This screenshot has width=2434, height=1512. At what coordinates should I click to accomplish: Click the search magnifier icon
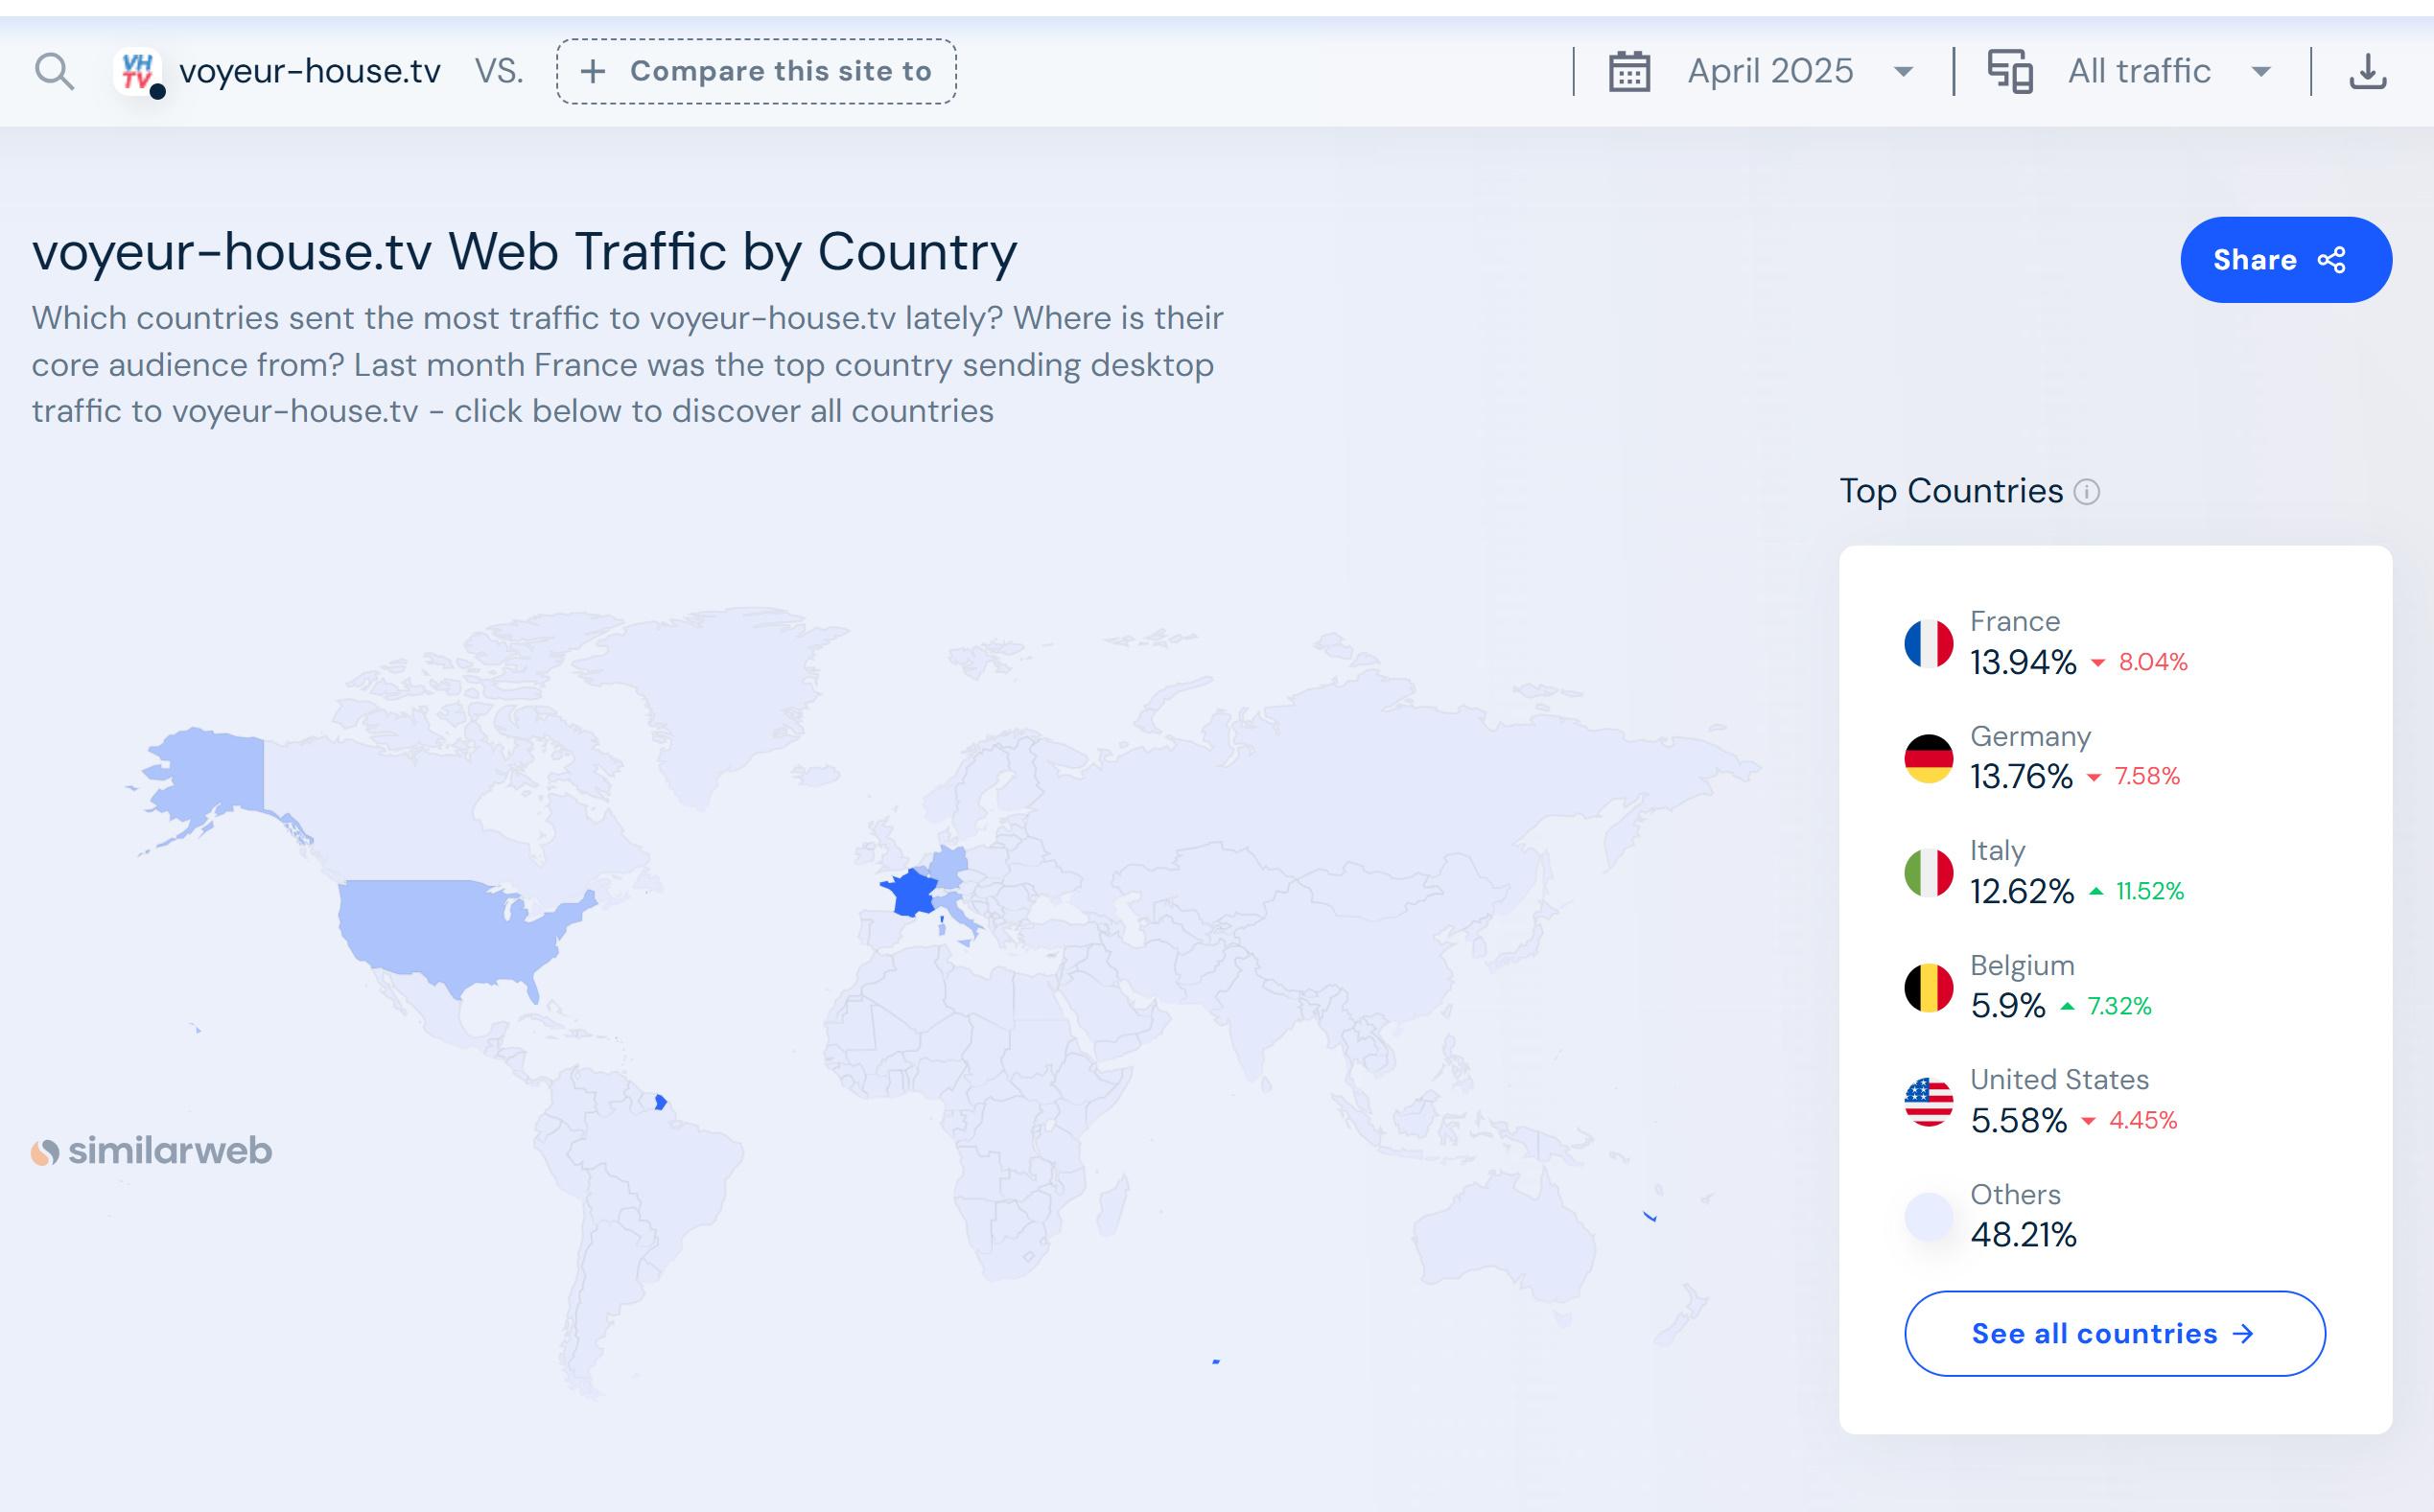coord(54,72)
